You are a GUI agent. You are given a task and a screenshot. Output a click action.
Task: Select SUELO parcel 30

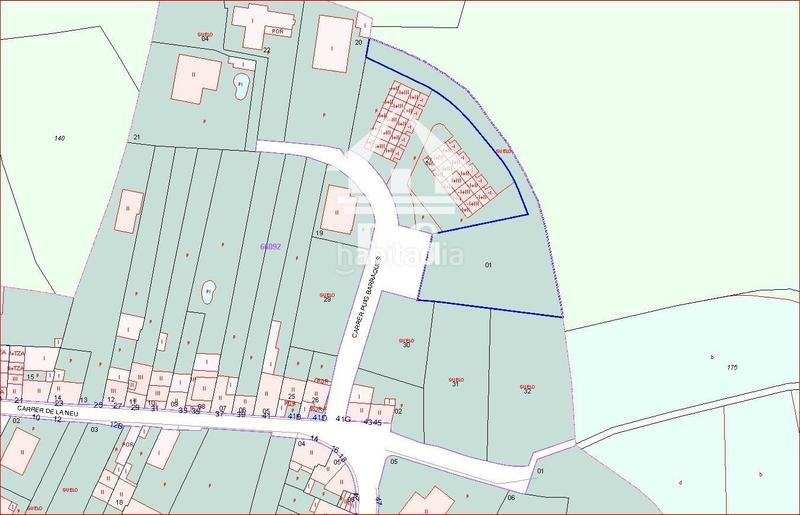(x=406, y=342)
